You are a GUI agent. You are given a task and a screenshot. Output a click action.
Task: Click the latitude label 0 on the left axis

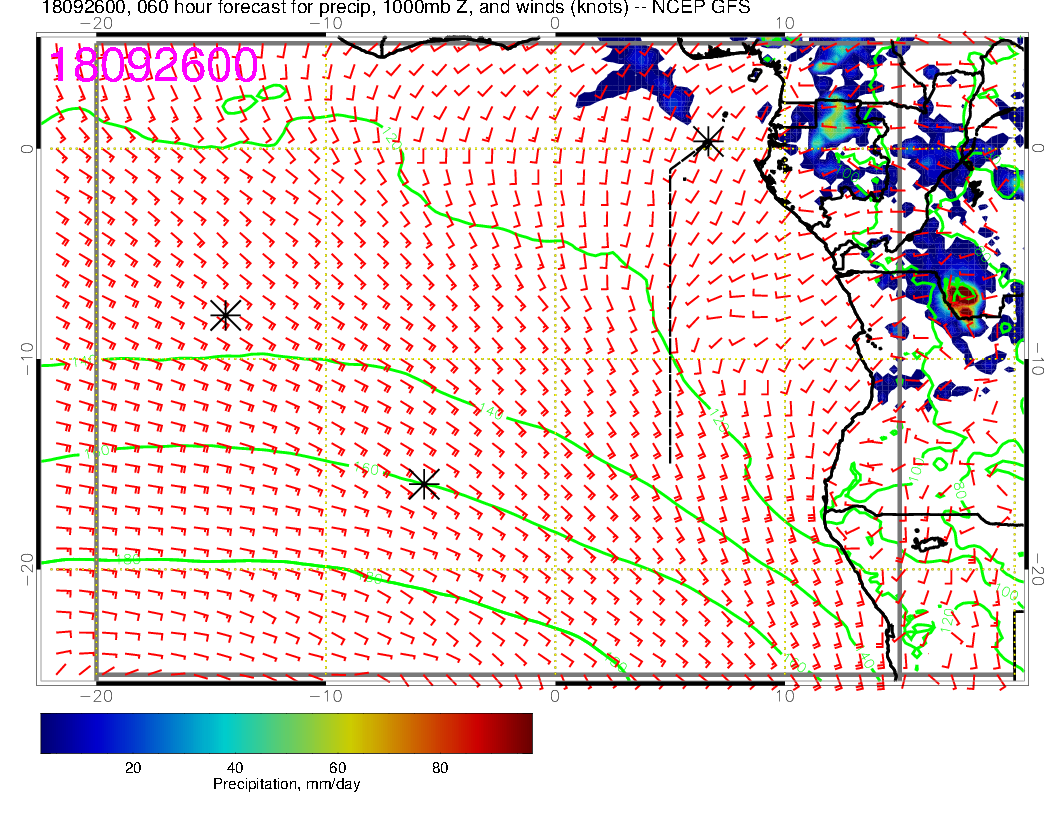(26, 148)
